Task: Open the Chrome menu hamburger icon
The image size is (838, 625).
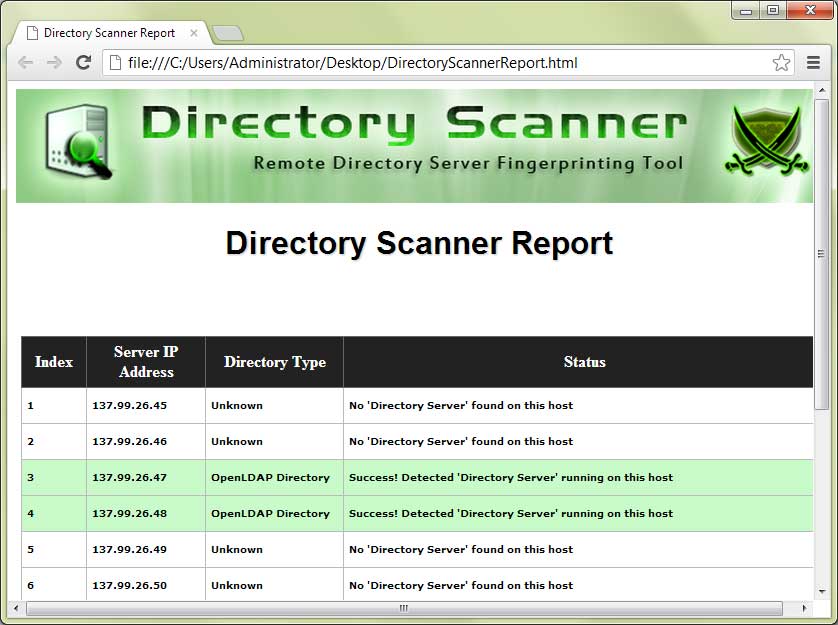Action: (813, 63)
